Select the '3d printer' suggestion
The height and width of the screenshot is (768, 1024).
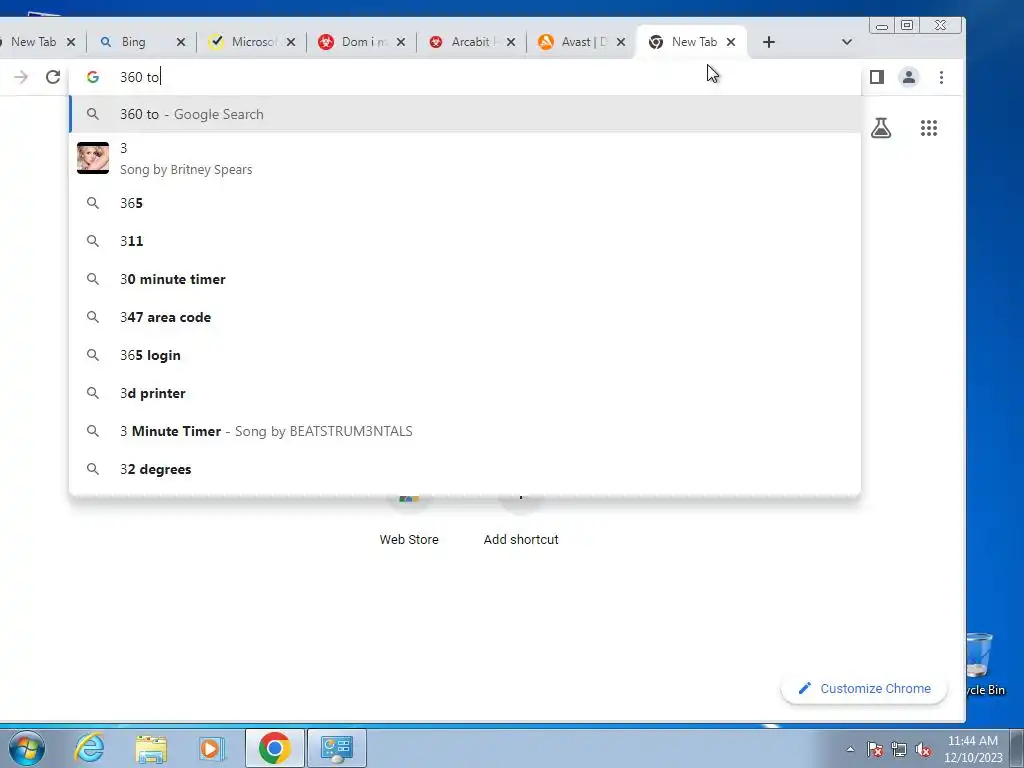465,393
